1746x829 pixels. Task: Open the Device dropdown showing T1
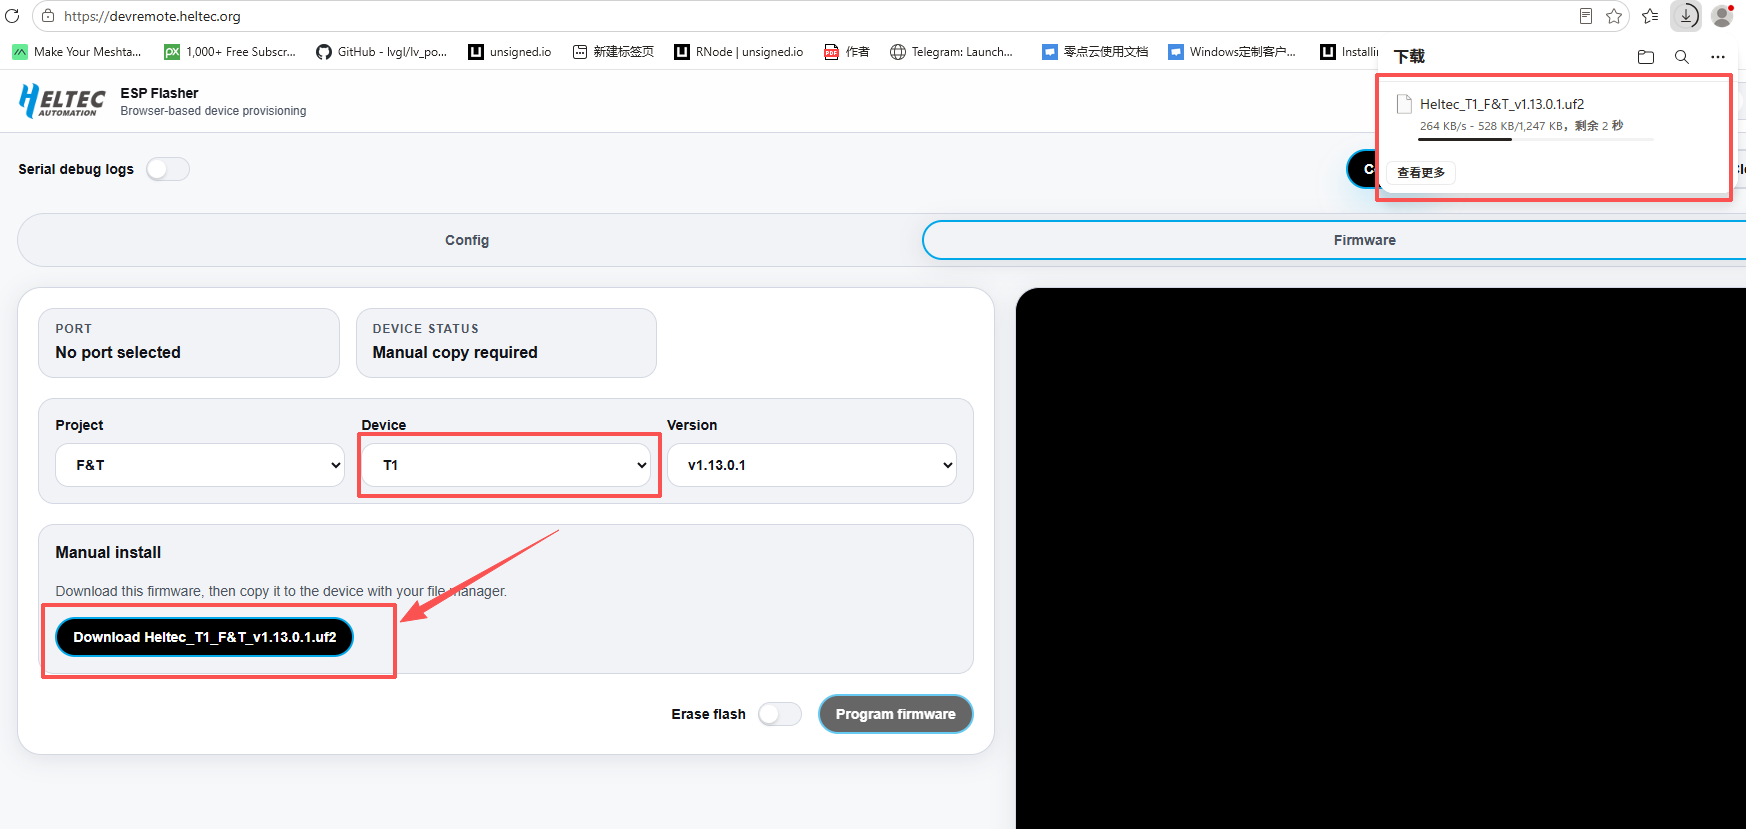coord(507,465)
